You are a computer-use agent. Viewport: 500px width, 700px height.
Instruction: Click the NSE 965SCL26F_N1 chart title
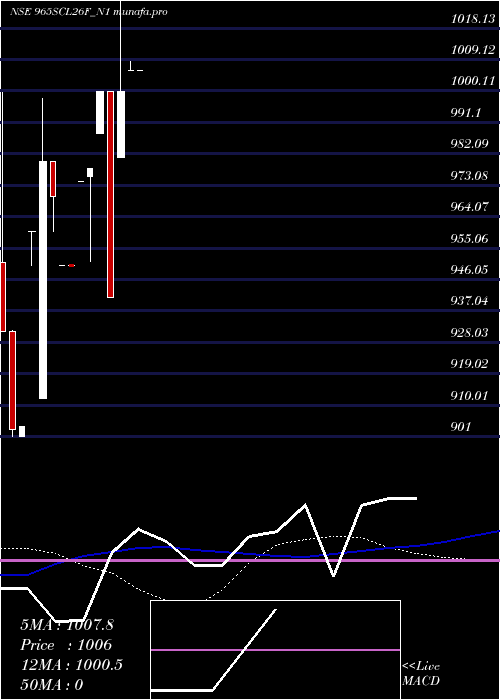89,12
